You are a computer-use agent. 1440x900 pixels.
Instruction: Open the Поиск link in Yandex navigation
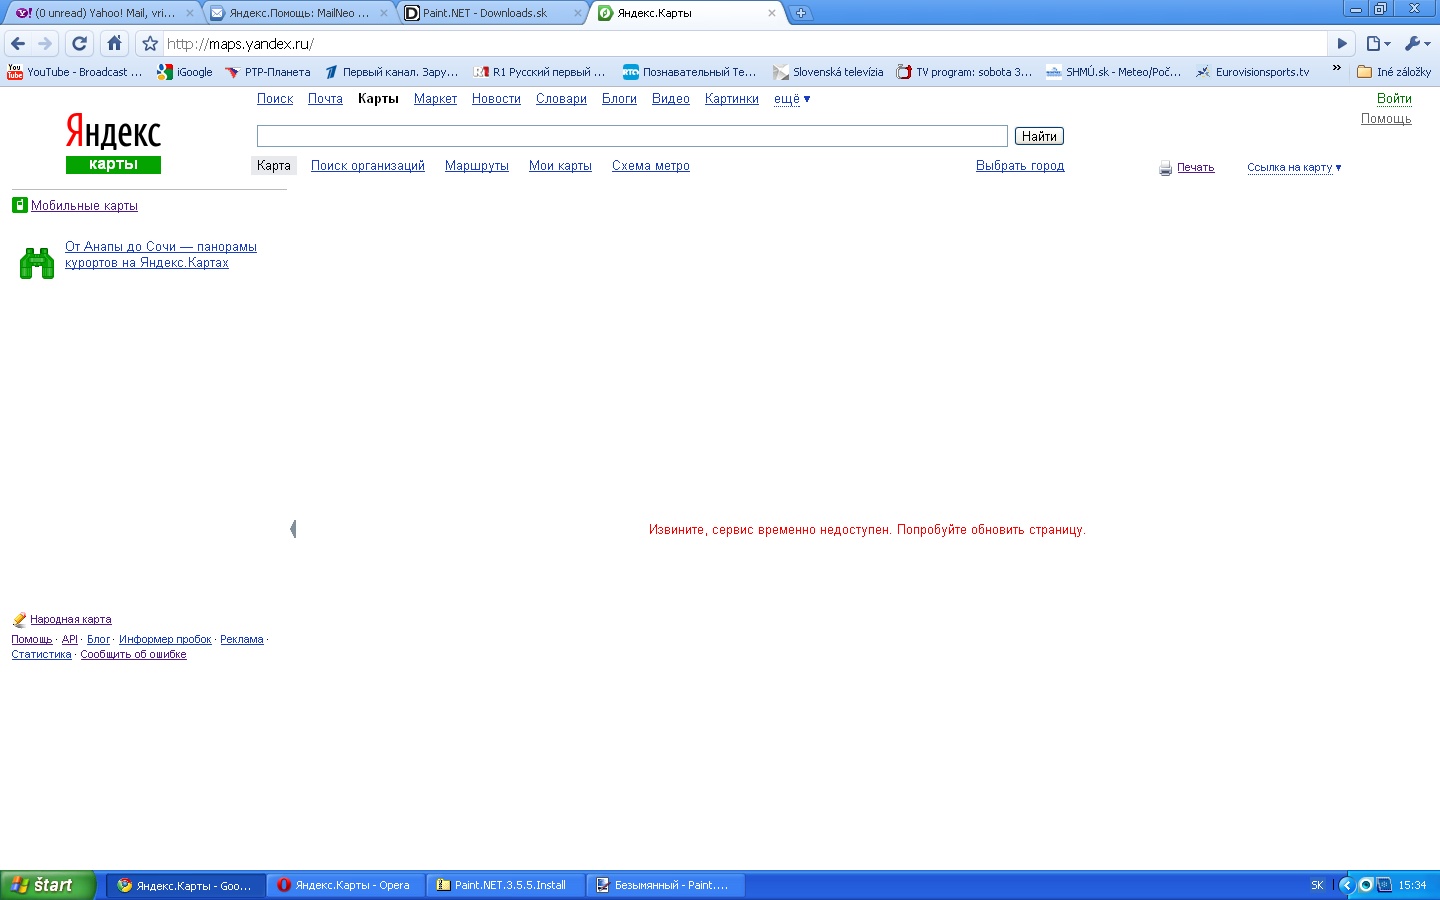(275, 99)
